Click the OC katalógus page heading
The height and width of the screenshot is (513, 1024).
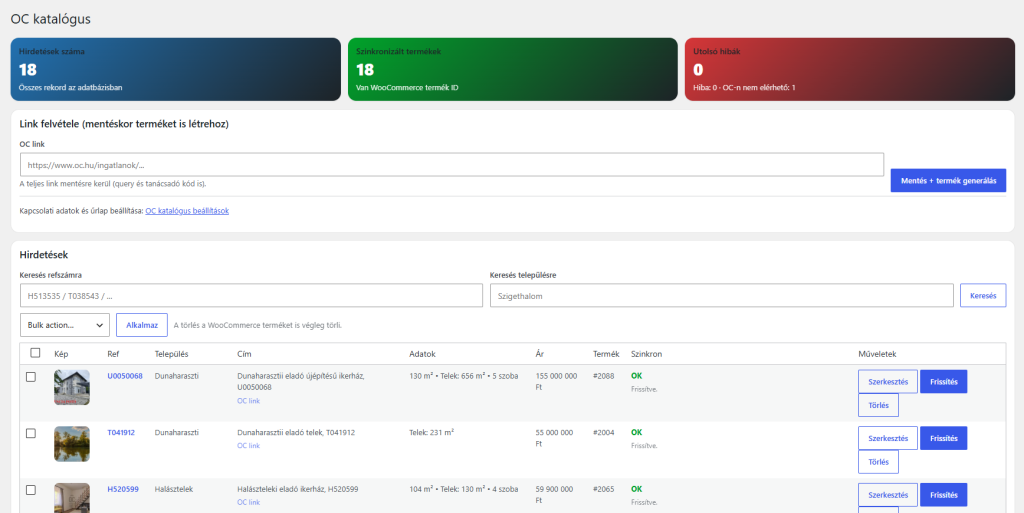tap(51, 20)
